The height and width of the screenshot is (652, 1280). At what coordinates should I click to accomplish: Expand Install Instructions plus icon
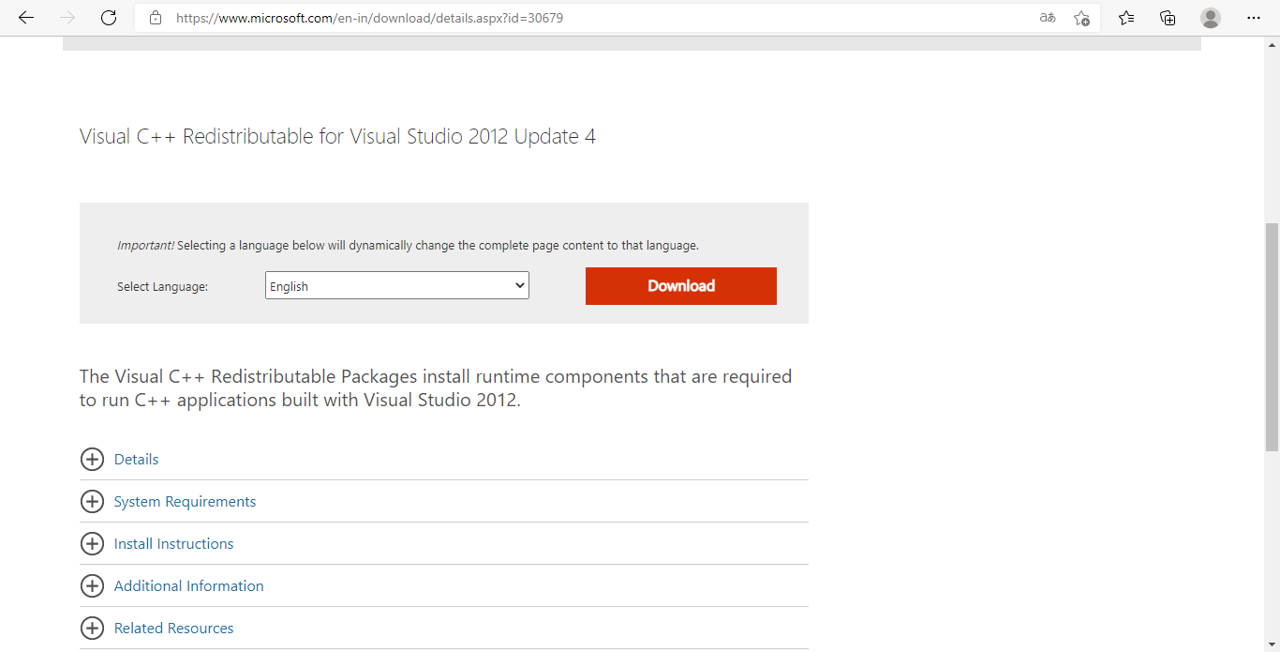[92, 543]
